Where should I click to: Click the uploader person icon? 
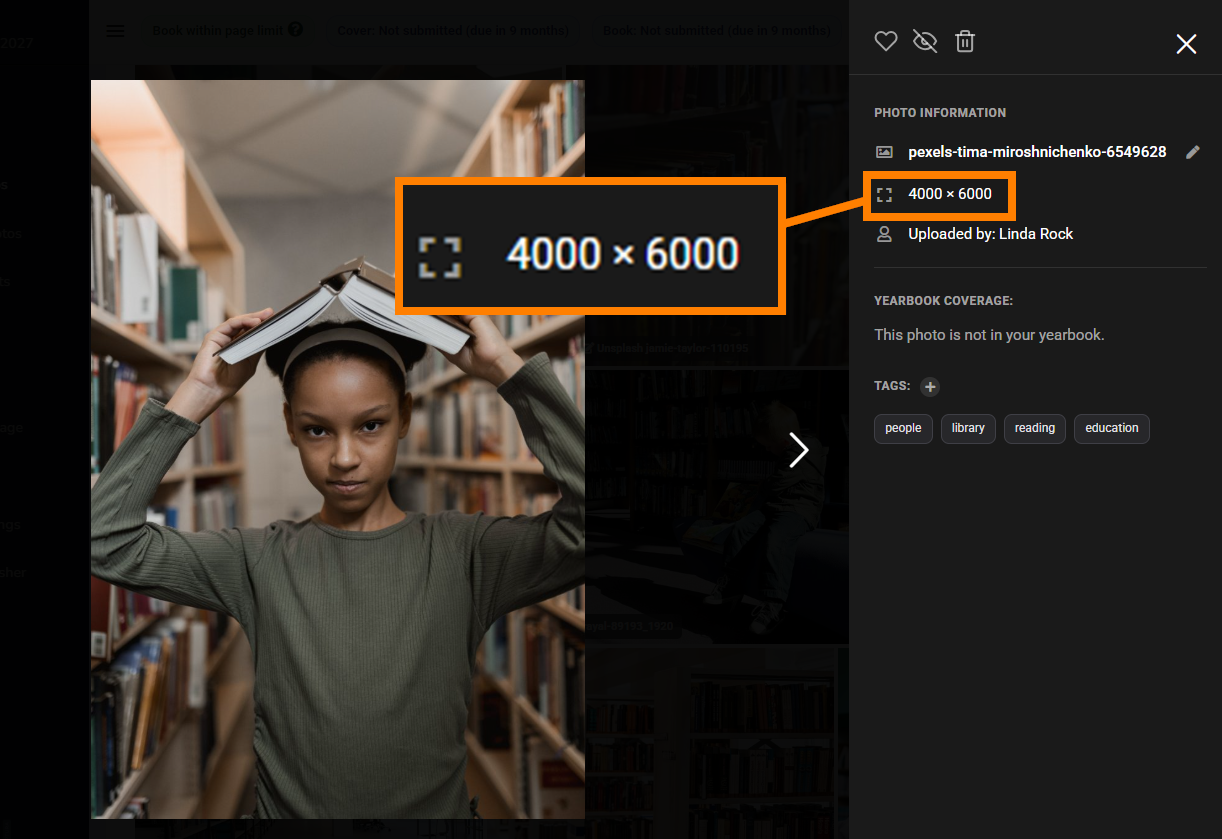click(884, 234)
